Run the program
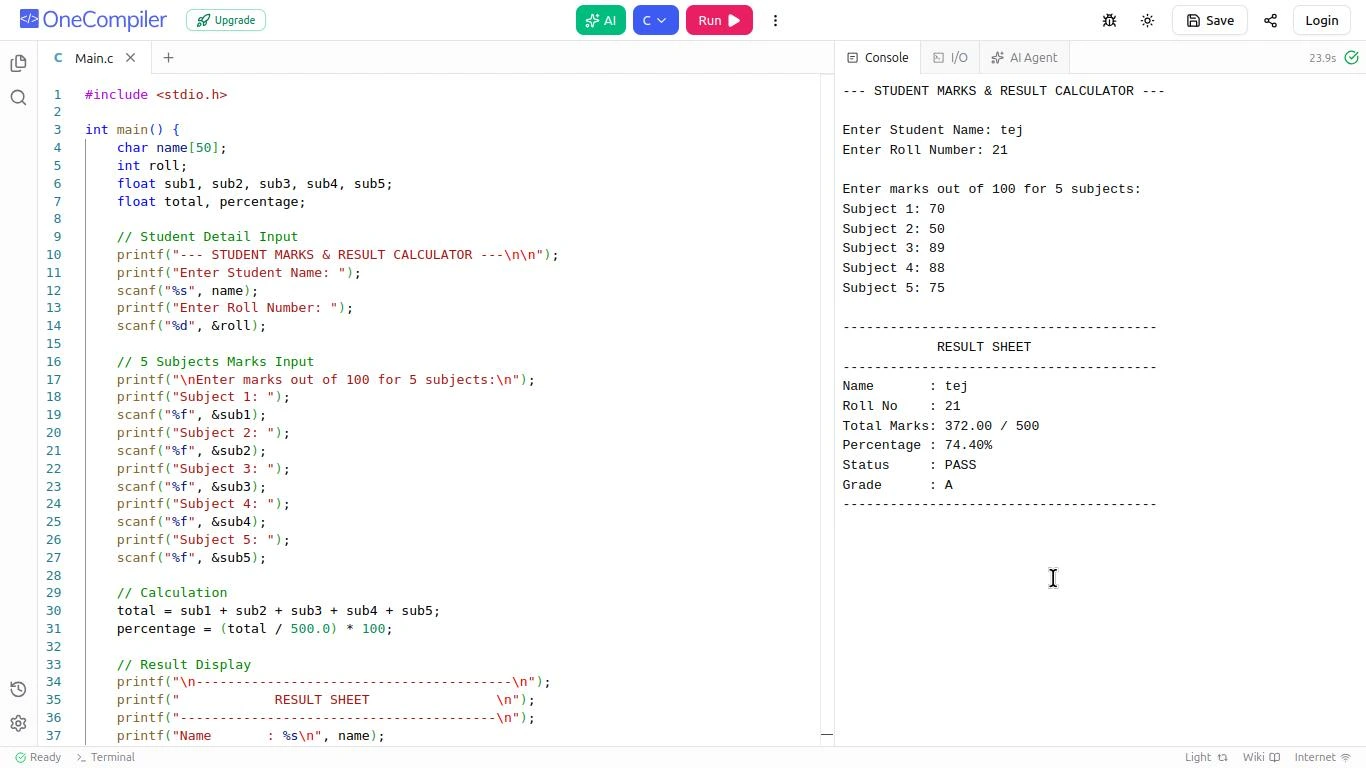 pos(719,20)
